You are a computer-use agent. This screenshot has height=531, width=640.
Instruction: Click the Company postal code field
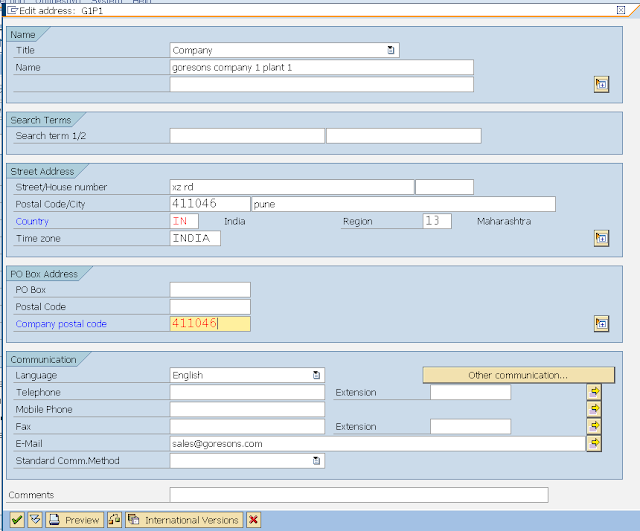[x=210, y=324]
